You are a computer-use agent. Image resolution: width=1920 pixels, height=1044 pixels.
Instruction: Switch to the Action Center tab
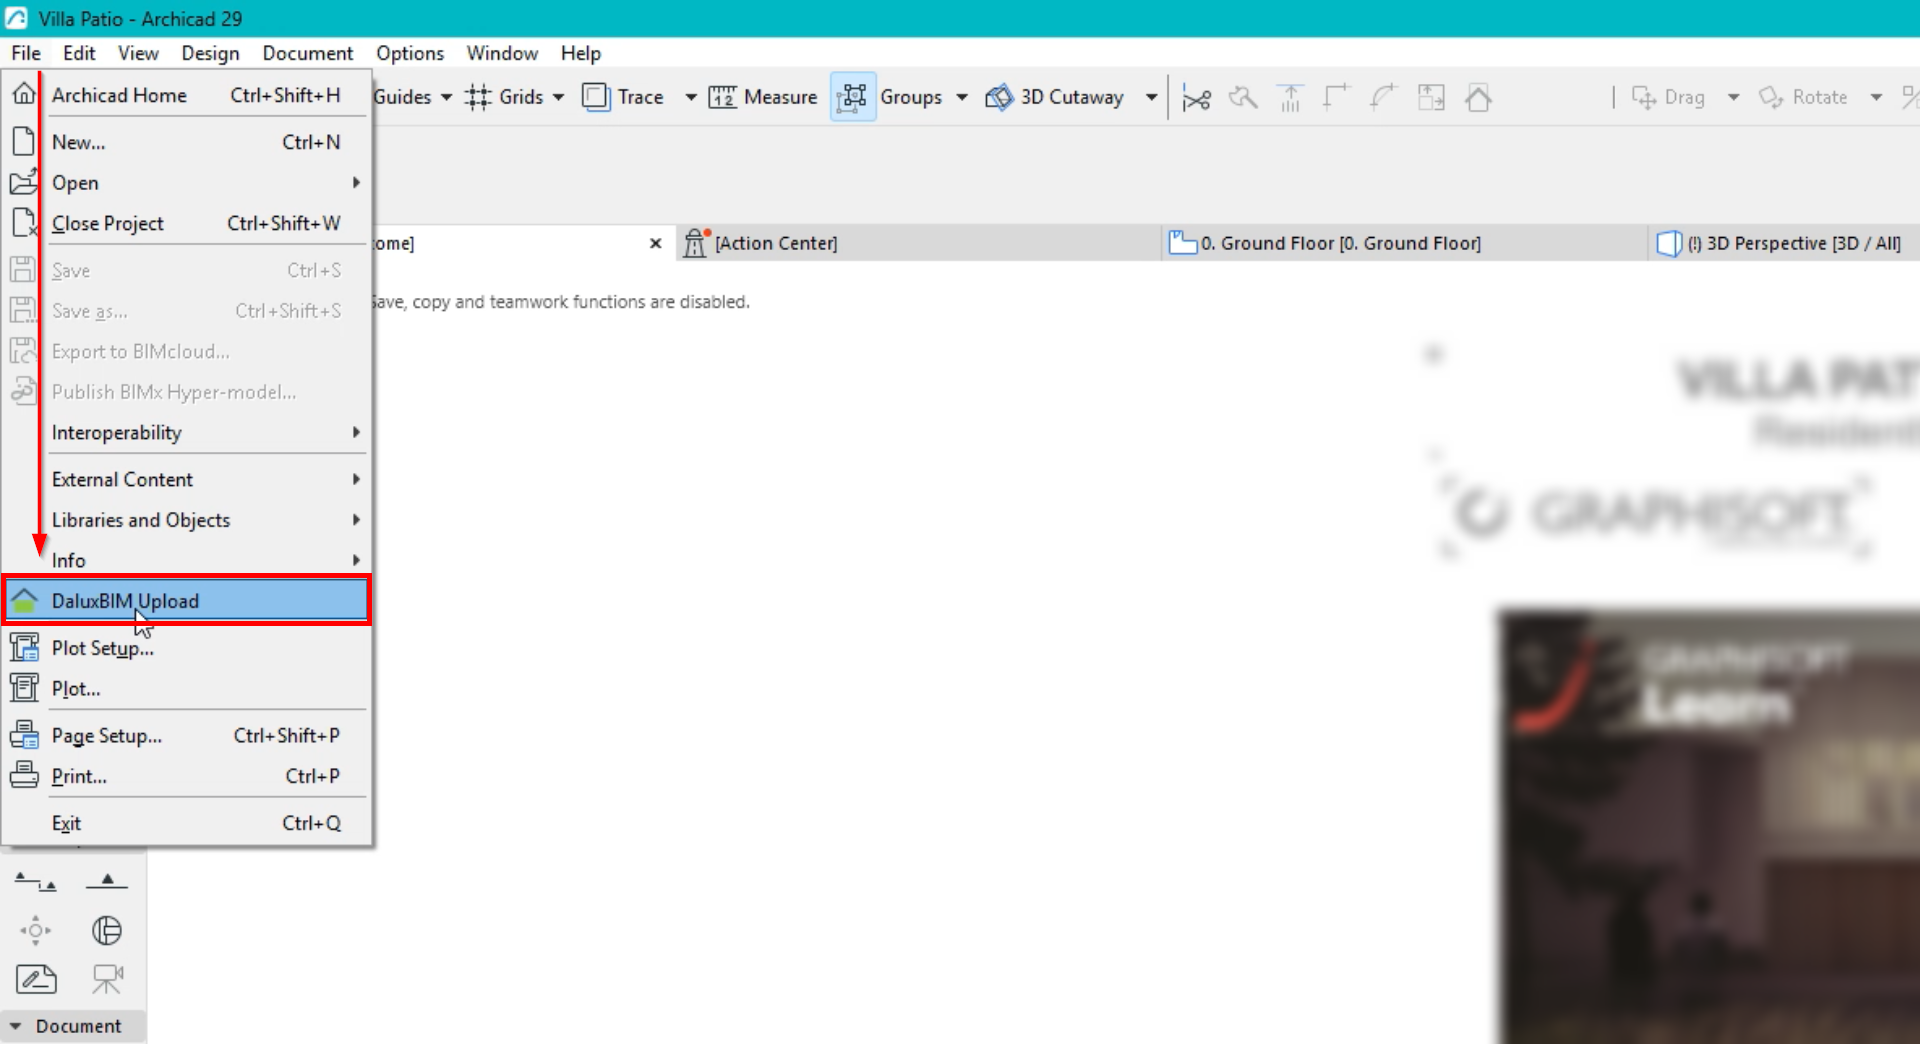click(918, 243)
